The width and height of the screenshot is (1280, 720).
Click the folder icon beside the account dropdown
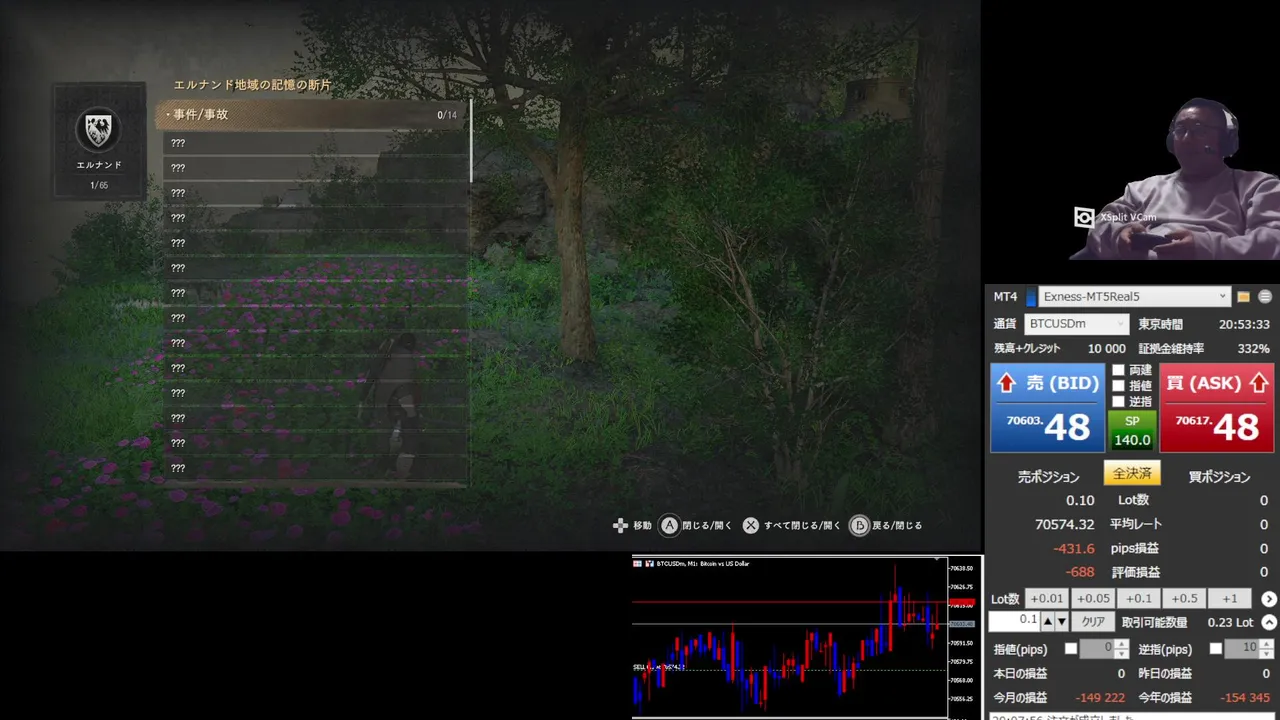pos(1243,297)
